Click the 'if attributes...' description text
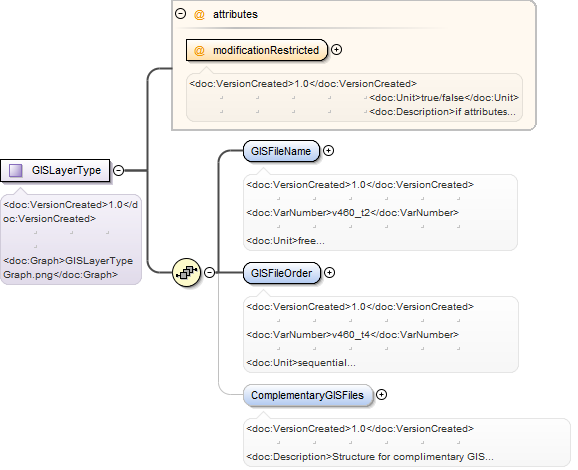 coord(485,112)
